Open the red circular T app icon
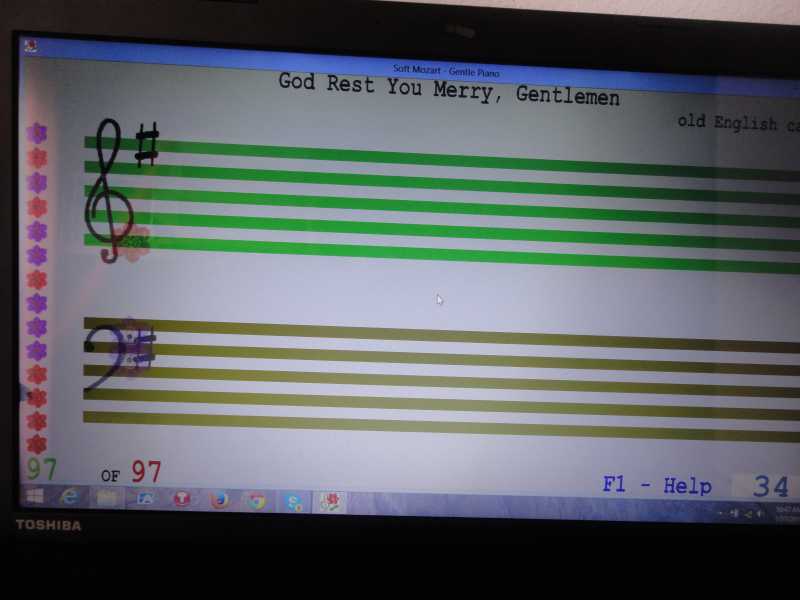Viewport: 800px width, 600px height. pyautogui.click(x=182, y=499)
